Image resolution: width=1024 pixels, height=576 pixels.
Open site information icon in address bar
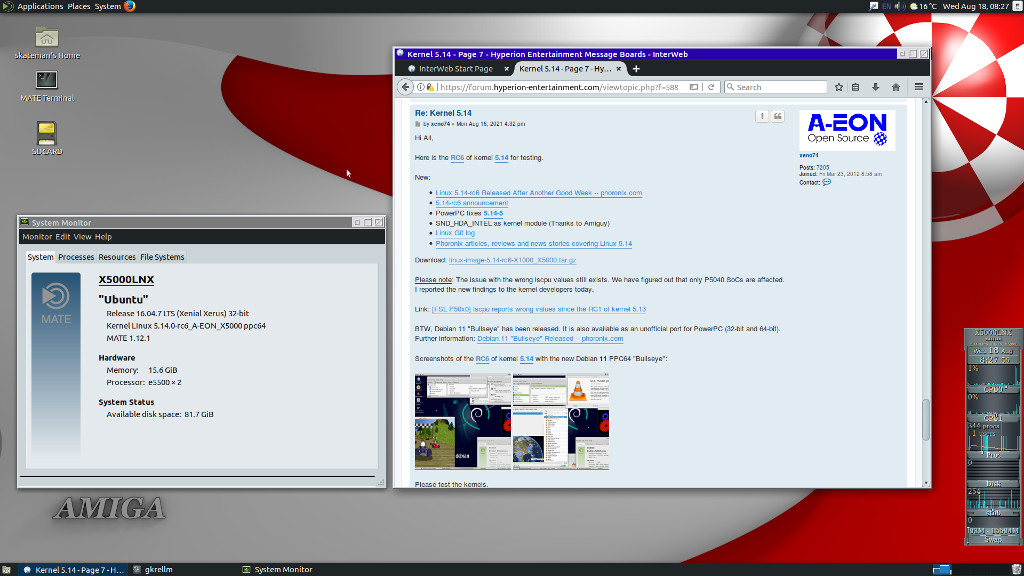pyautogui.click(x=421, y=87)
